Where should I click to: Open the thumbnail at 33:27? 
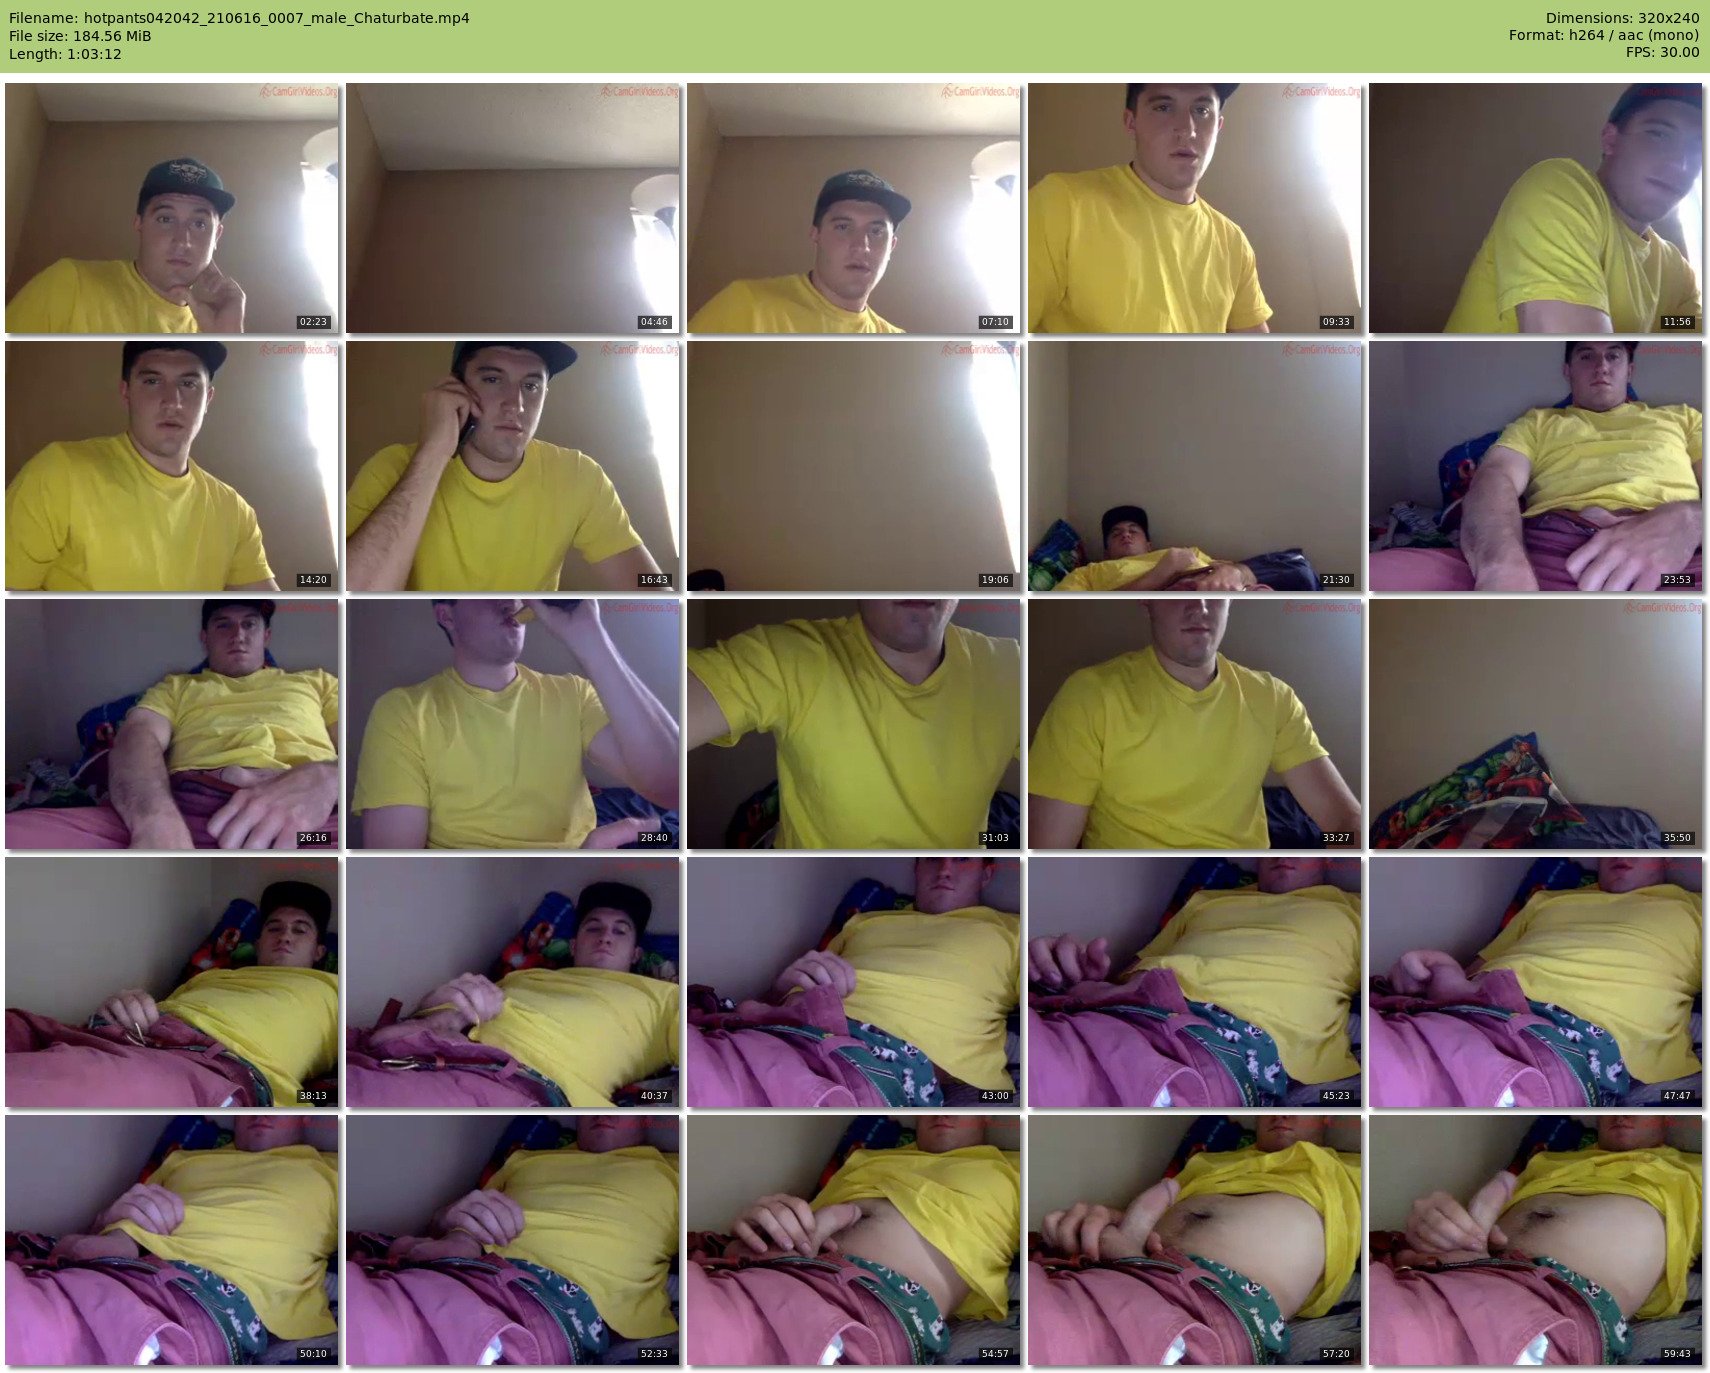(x=1194, y=724)
